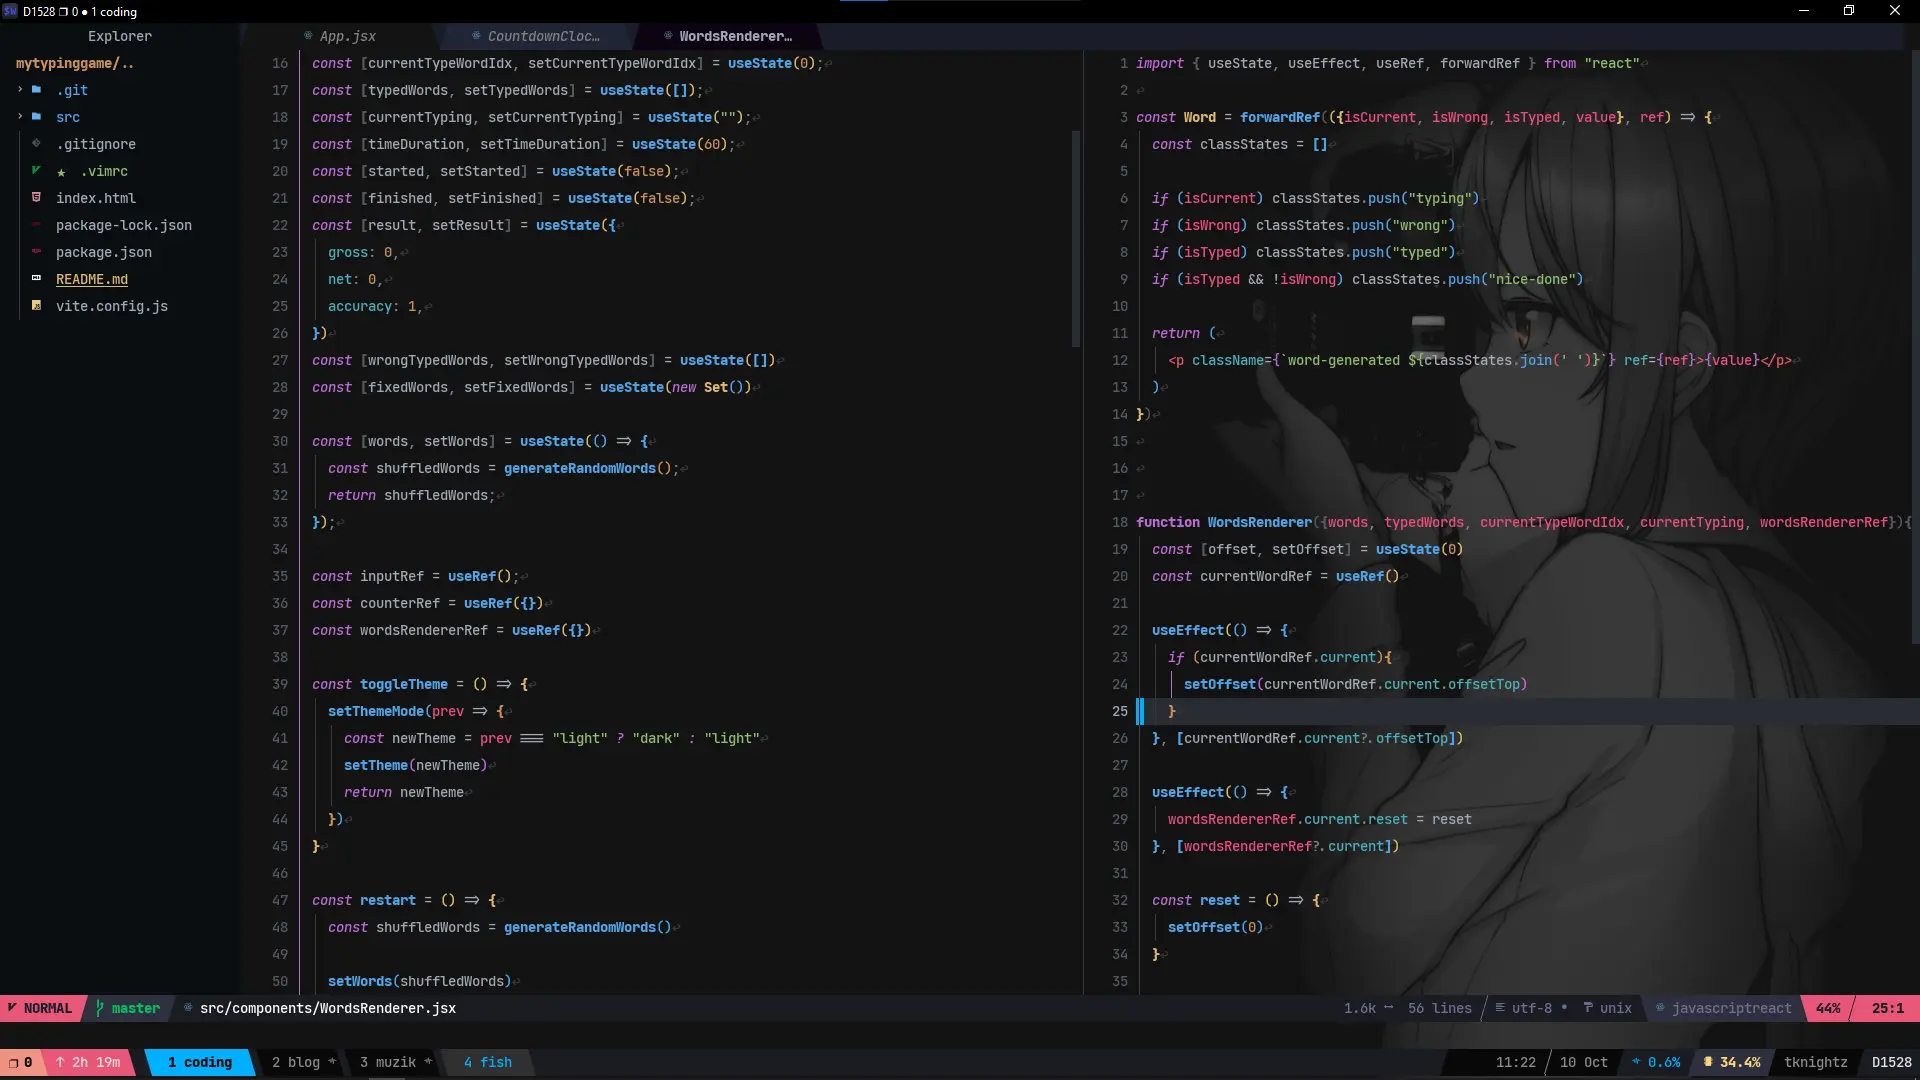Click the 56 lines count in the statusline

point(1440,1008)
